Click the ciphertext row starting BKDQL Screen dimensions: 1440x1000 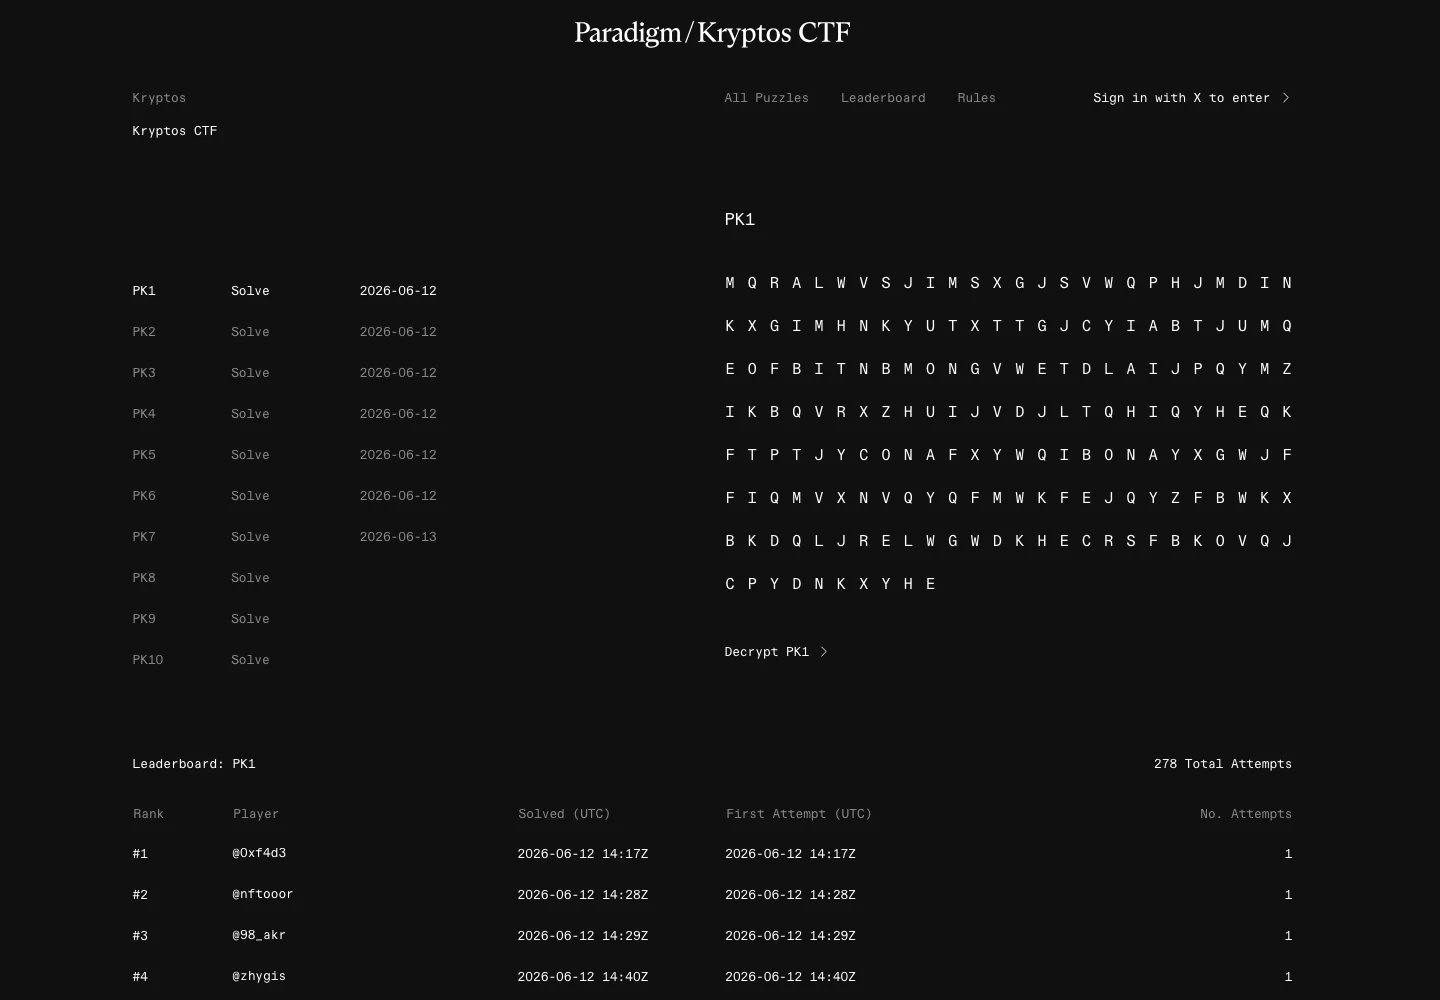pos(1008,541)
